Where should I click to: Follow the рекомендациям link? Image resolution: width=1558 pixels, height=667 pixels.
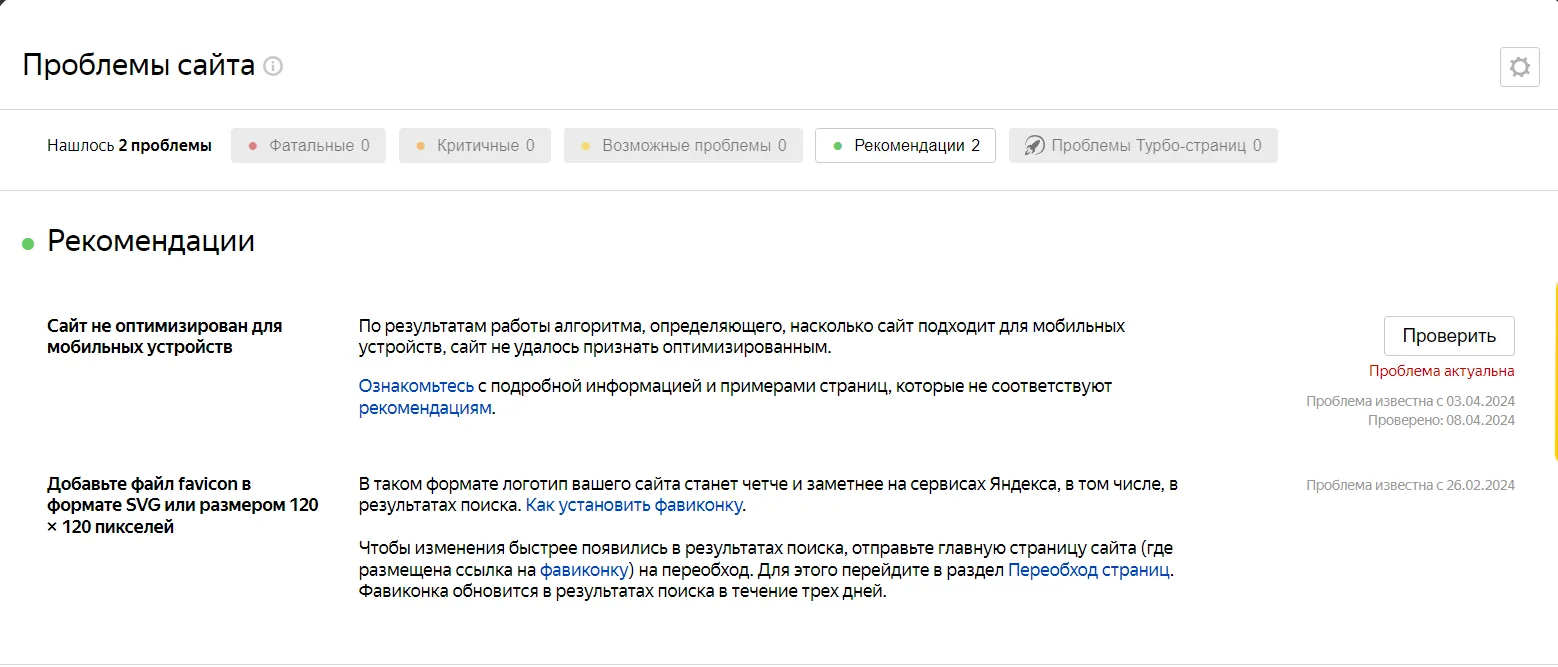425,408
